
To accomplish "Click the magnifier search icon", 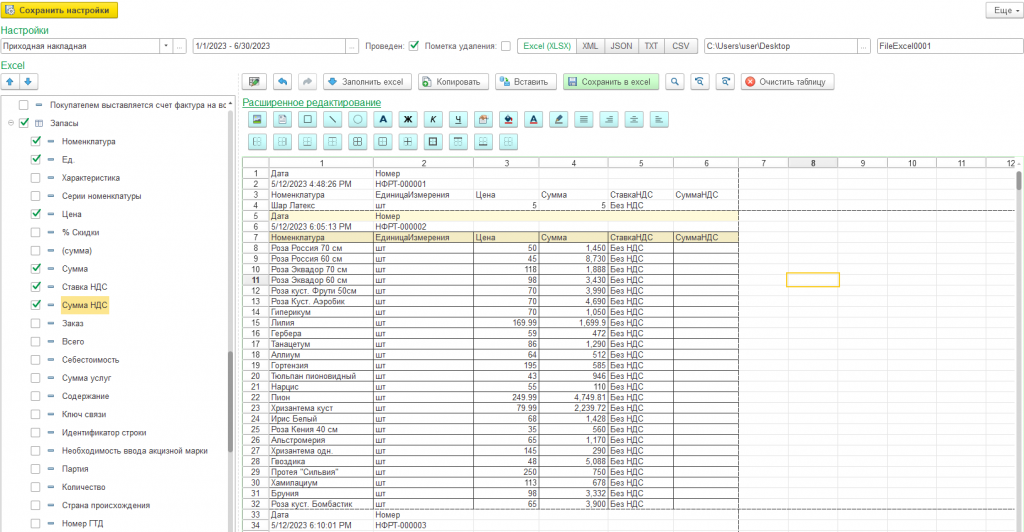I will 676,81.
